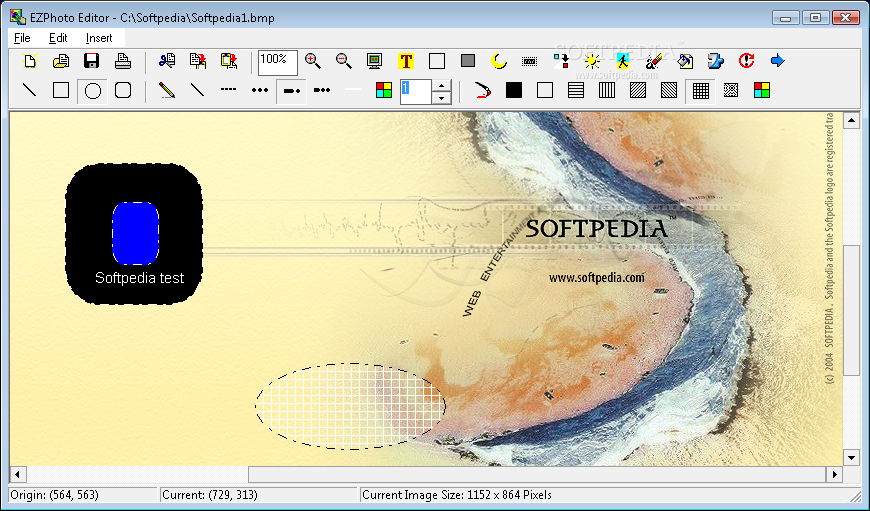Click the New document icon

point(30,61)
